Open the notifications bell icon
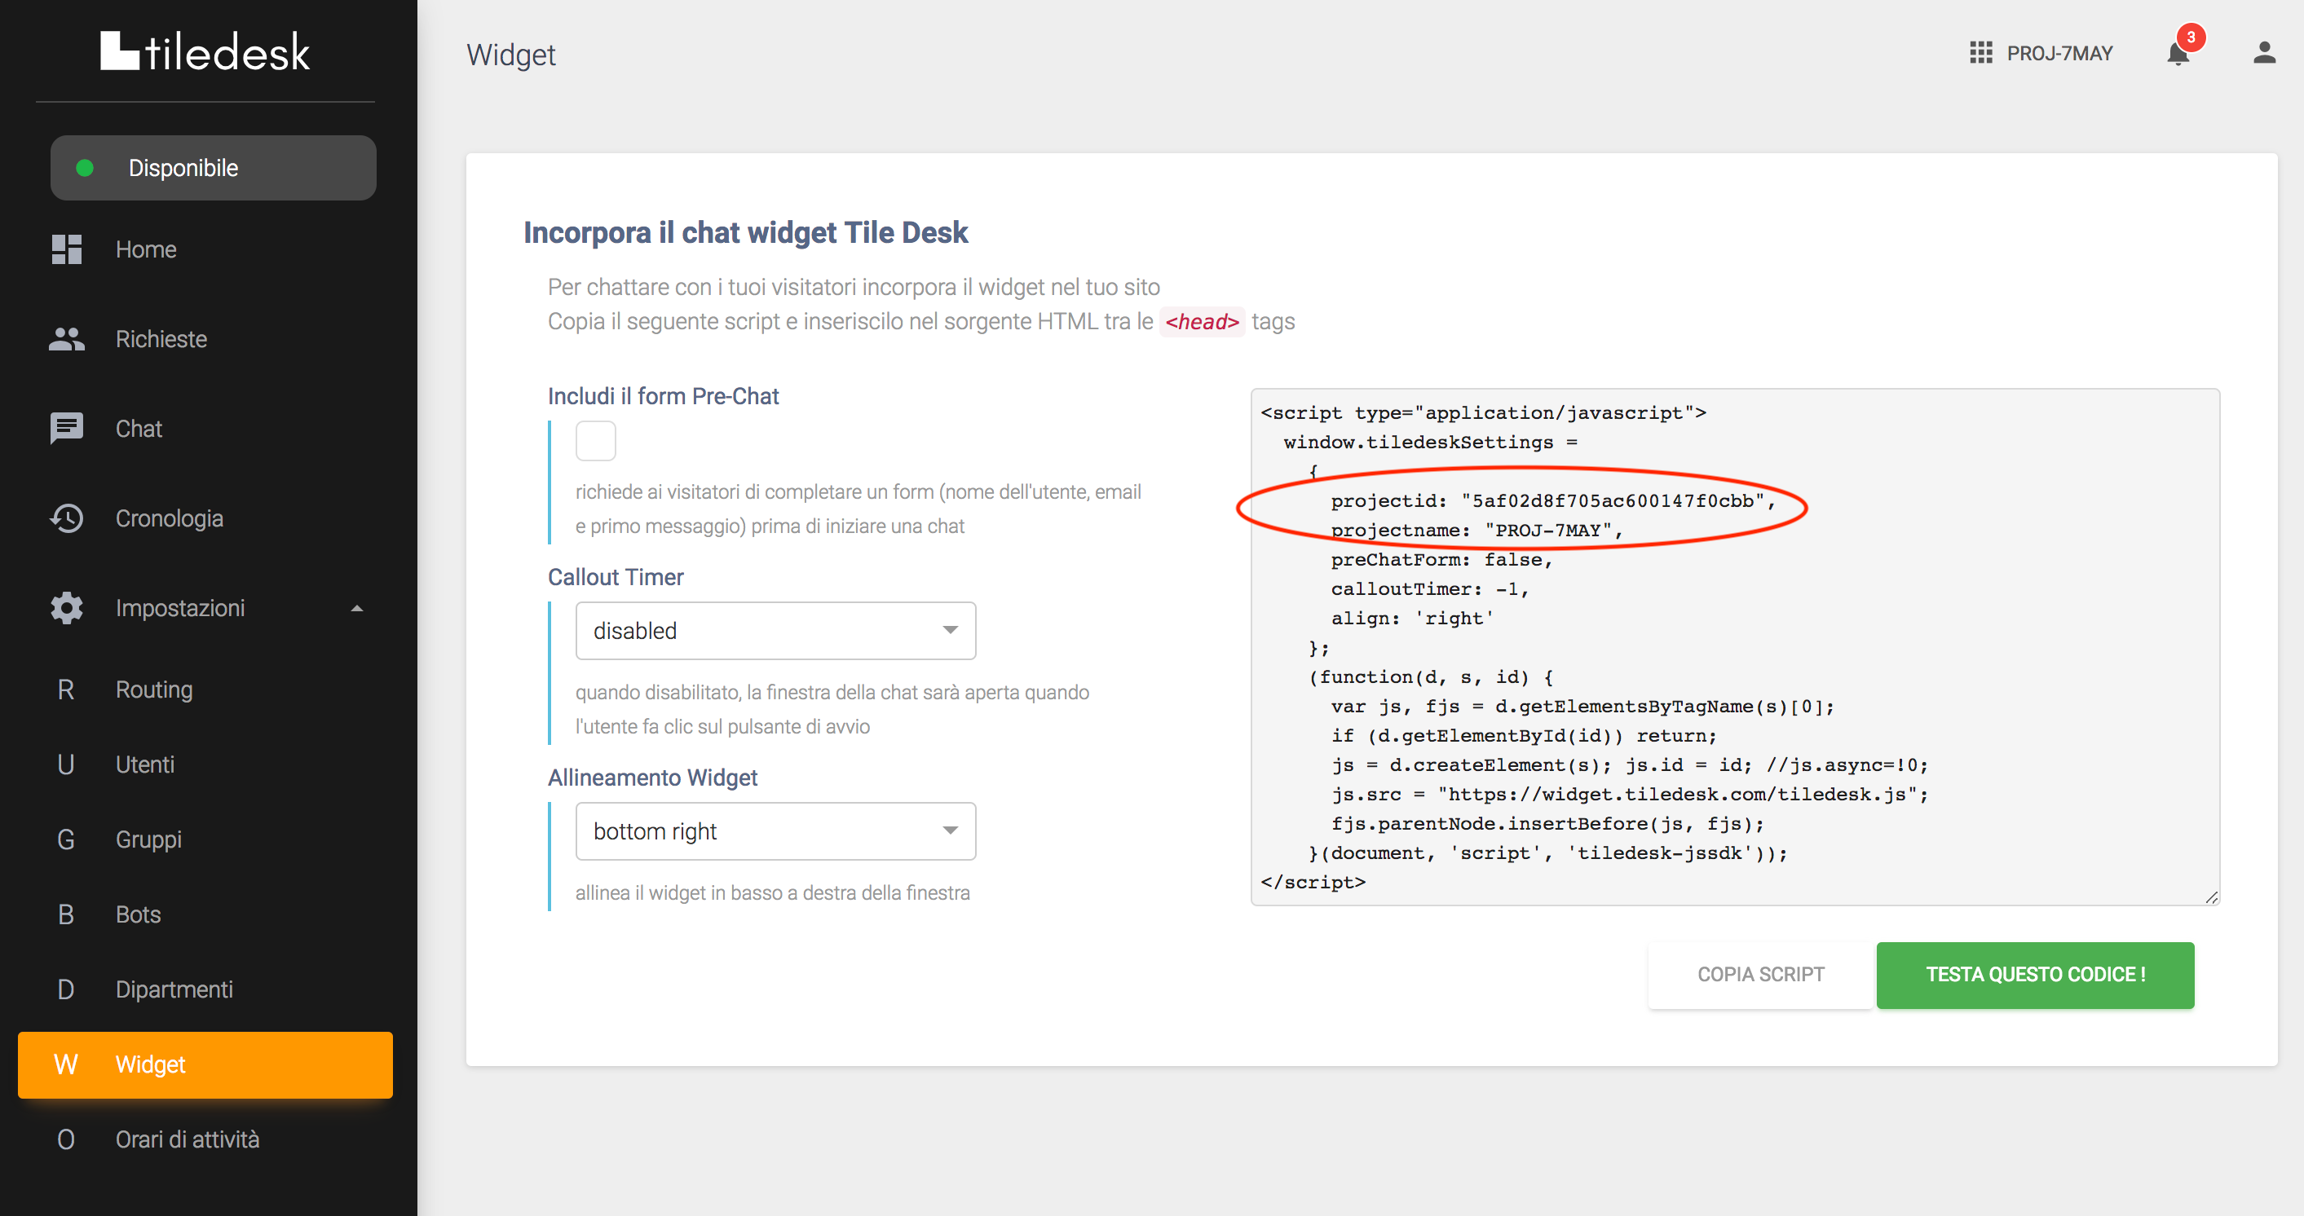 [2178, 53]
